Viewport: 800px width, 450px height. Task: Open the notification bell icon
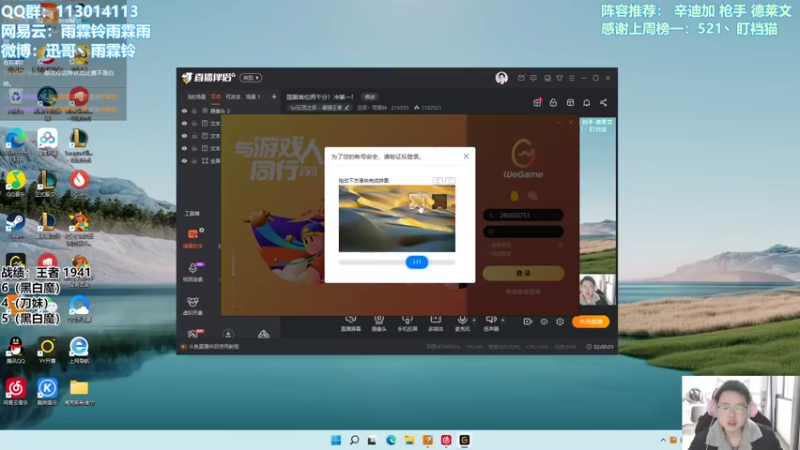587,103
